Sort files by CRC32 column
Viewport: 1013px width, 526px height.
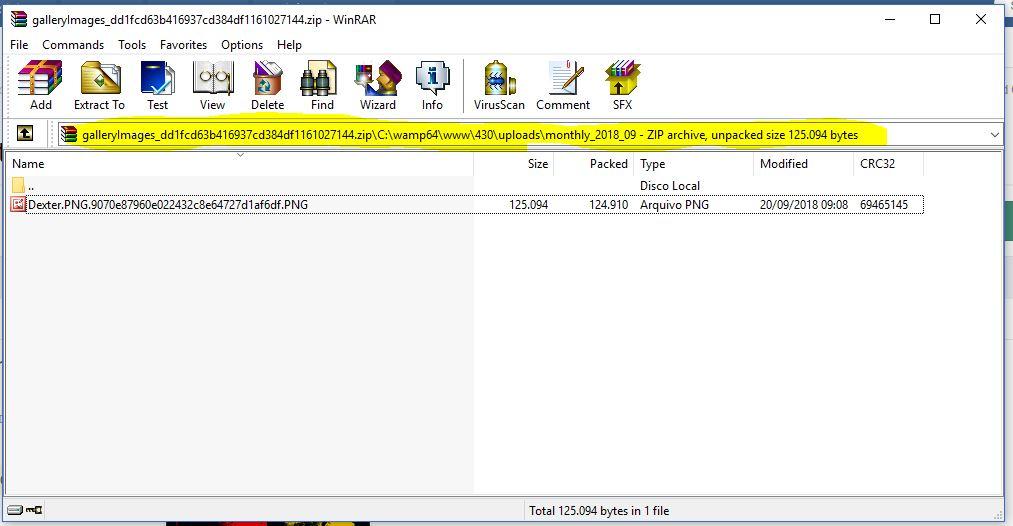coord(888,163)
